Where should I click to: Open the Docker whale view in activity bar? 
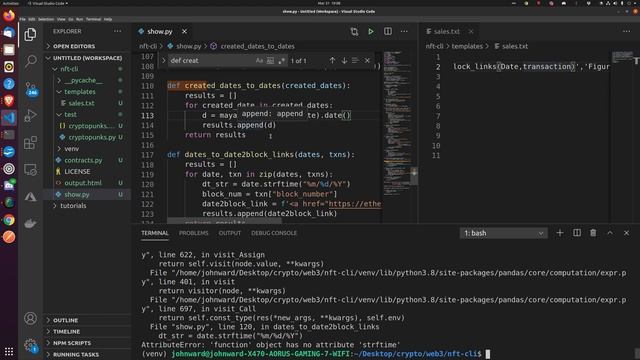[30, 224]
